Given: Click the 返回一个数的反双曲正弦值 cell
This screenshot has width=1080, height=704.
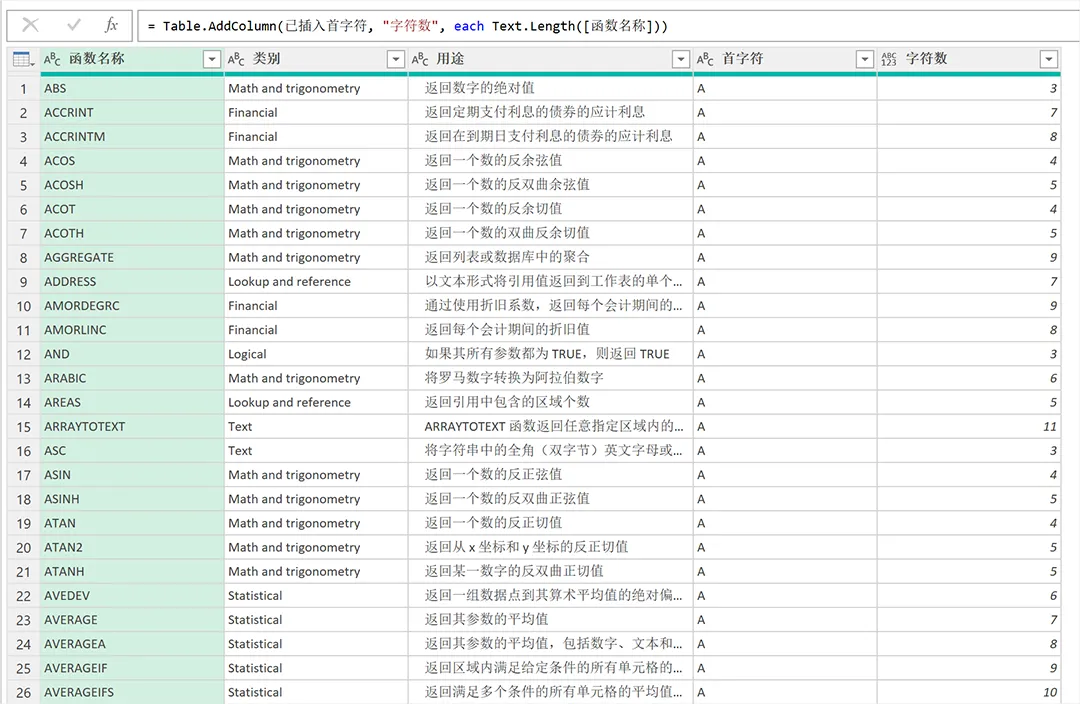Looking at the screenshot, I should click(x=550, y=499).
